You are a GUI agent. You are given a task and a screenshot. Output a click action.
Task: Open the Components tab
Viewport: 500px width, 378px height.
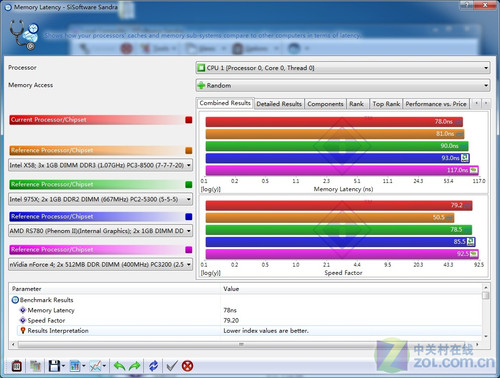click(x=325, y=104)
